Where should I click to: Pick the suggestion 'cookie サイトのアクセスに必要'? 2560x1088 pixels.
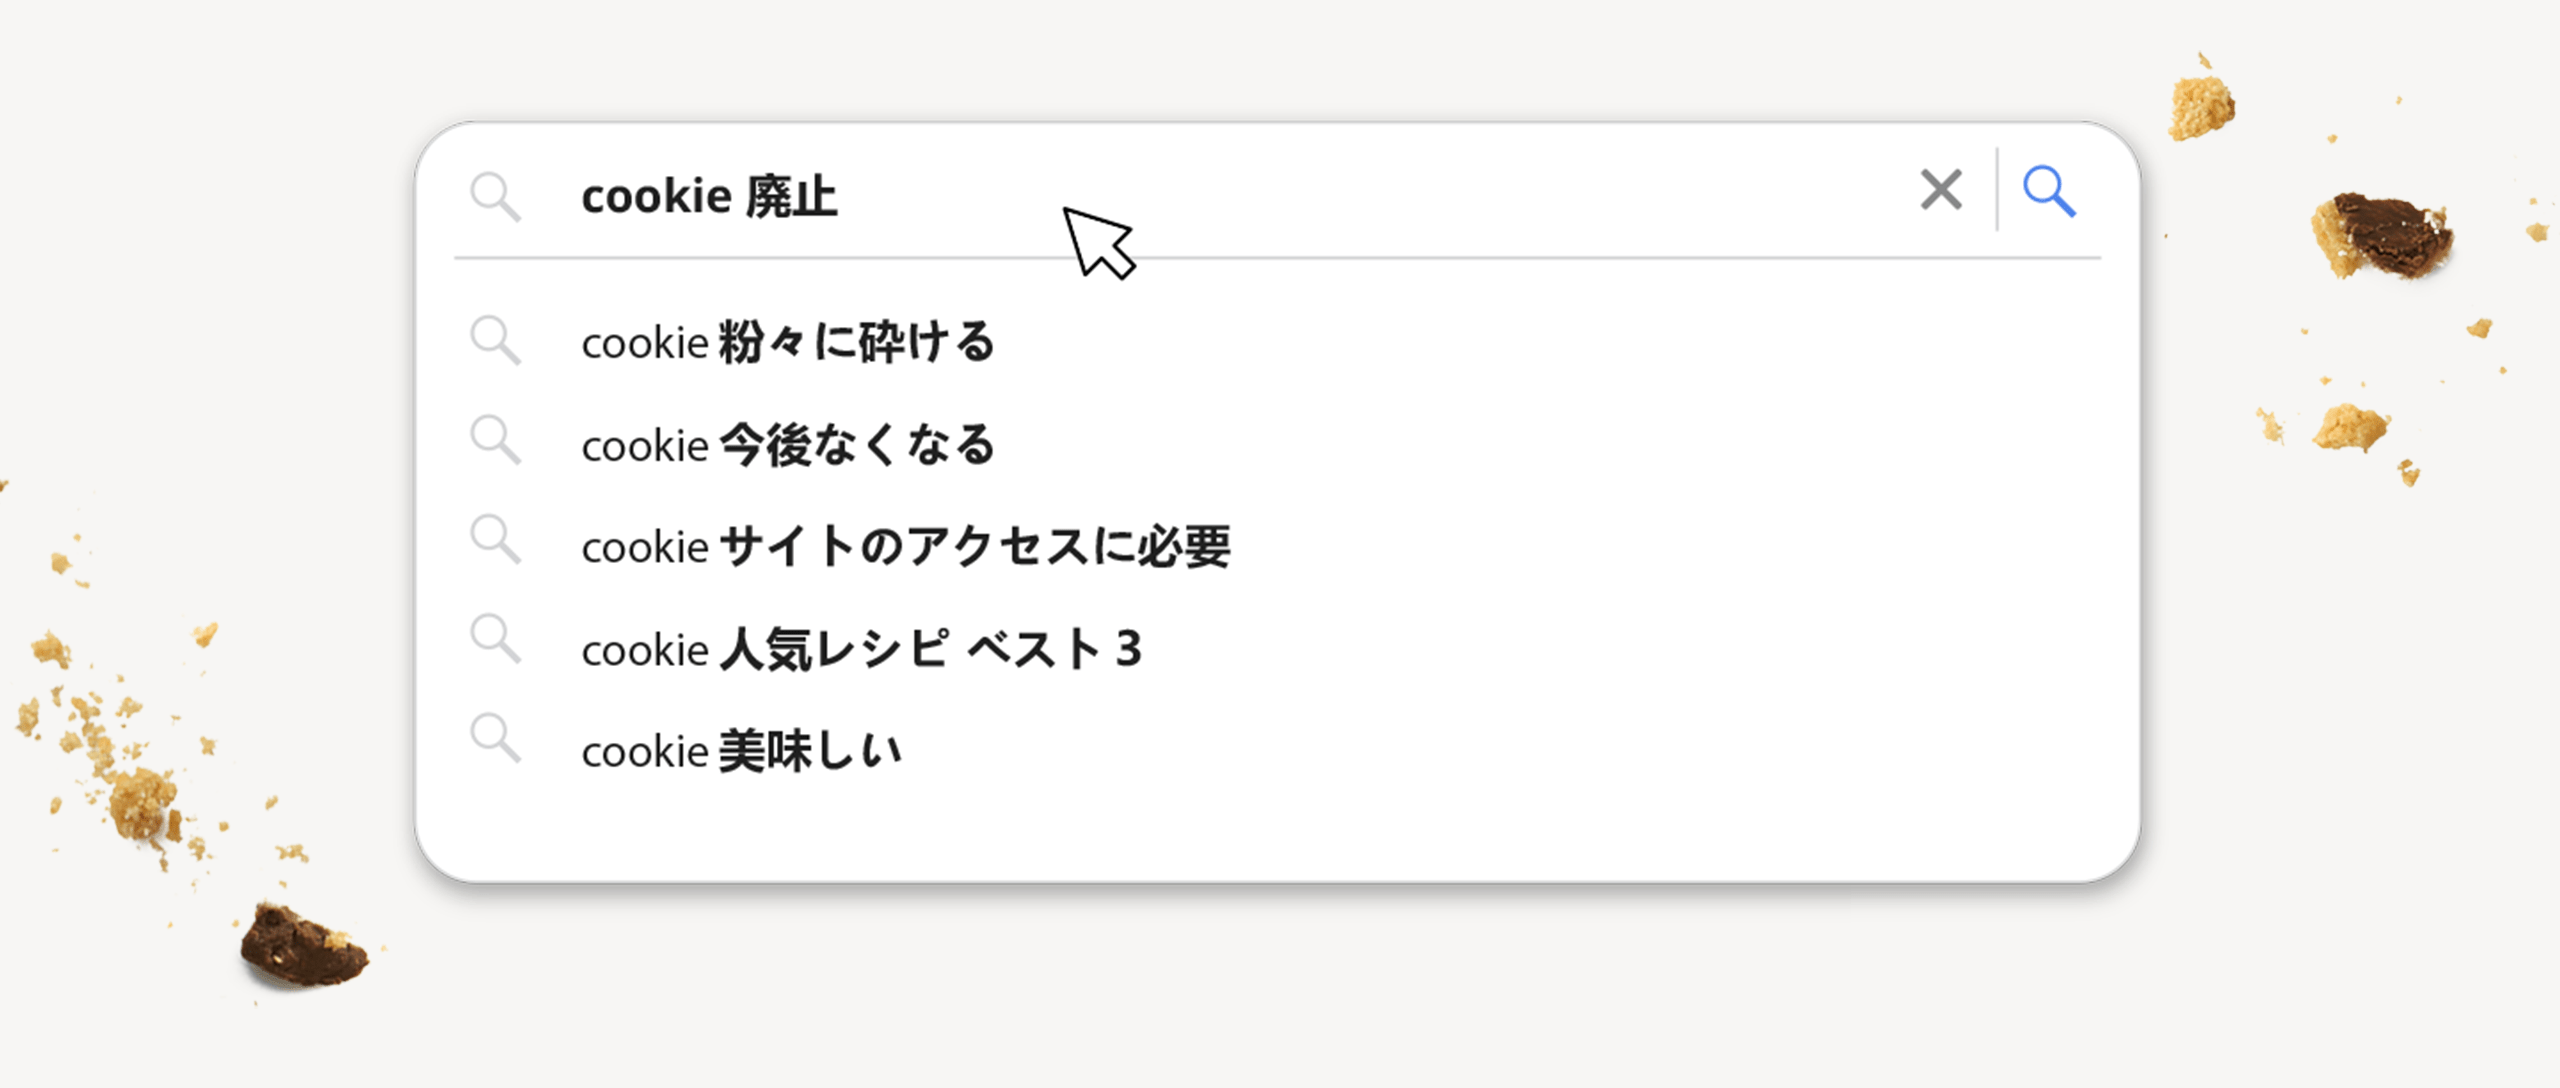906,547
